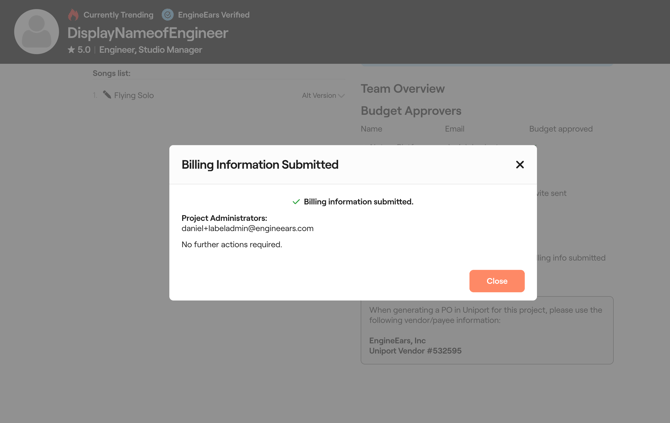Viewport: 670px width, 423px height.
Task: Click the Budget approved column header
Action: (560, 129)
